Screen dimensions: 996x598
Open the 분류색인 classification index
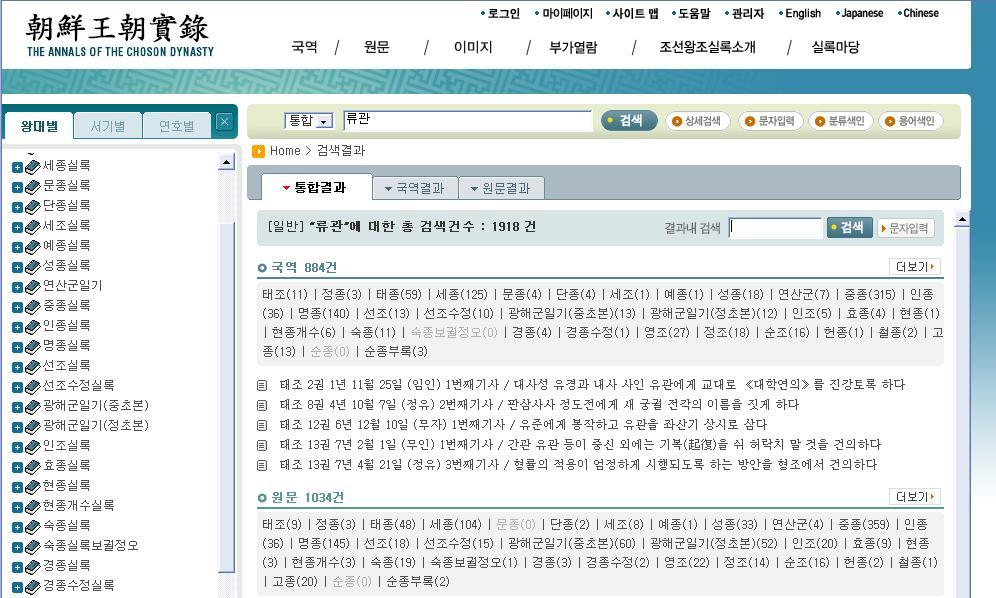click(840, 121)
